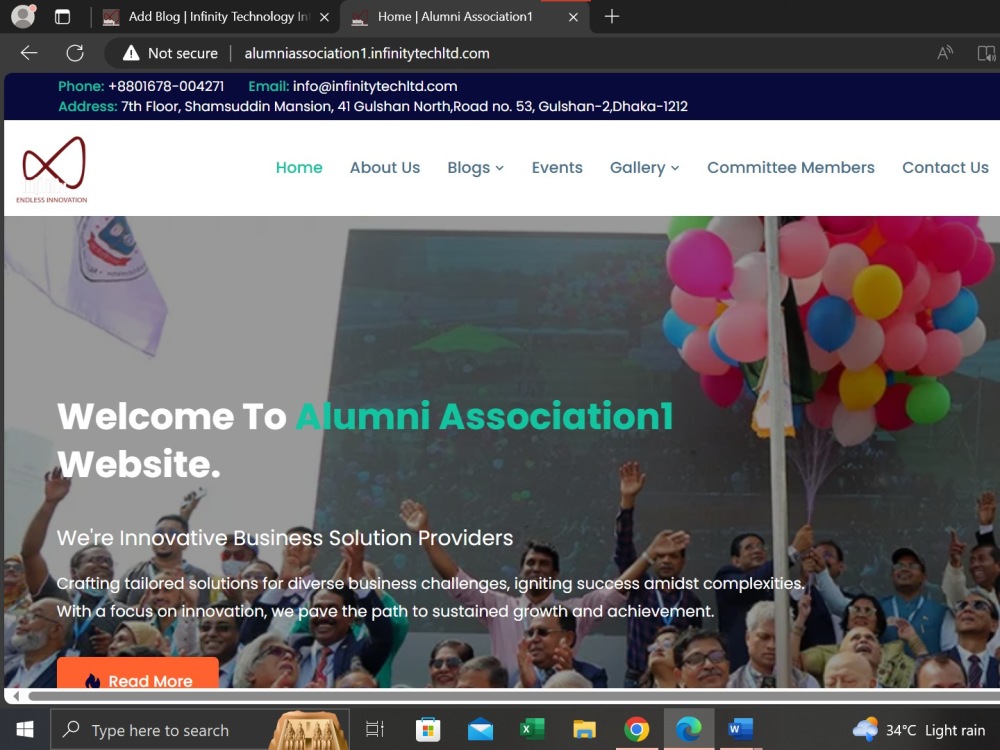Open the Committee Members page

tap(791, 168)
